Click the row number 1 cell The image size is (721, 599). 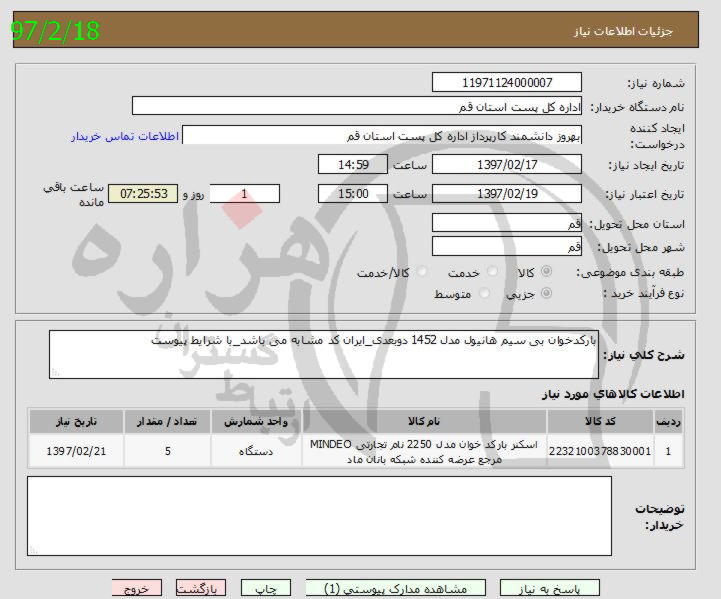pos(669,451)
